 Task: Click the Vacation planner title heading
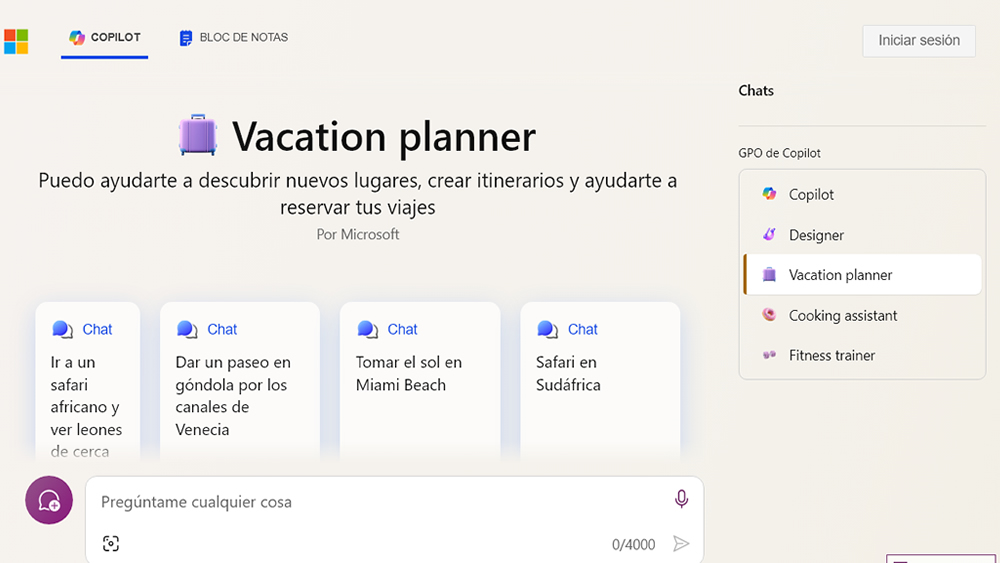(384, 136)
